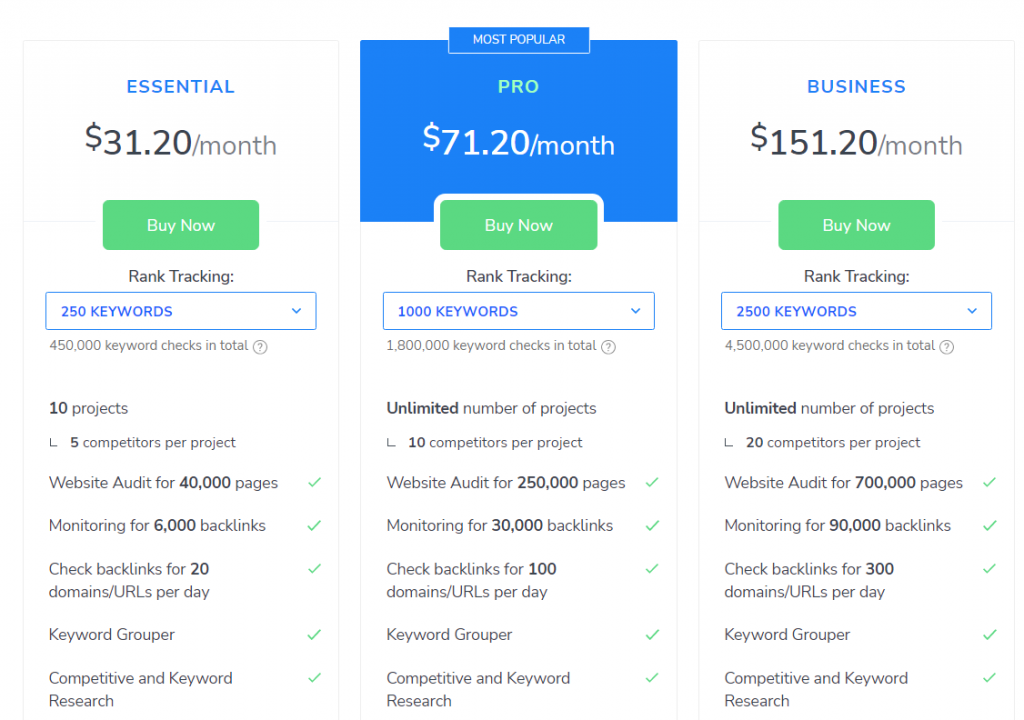The width and height of the screenshot is (1024, 720).
Task: Click checkmark next to Website Audit 40,000 pages
Action: point(314,482)
